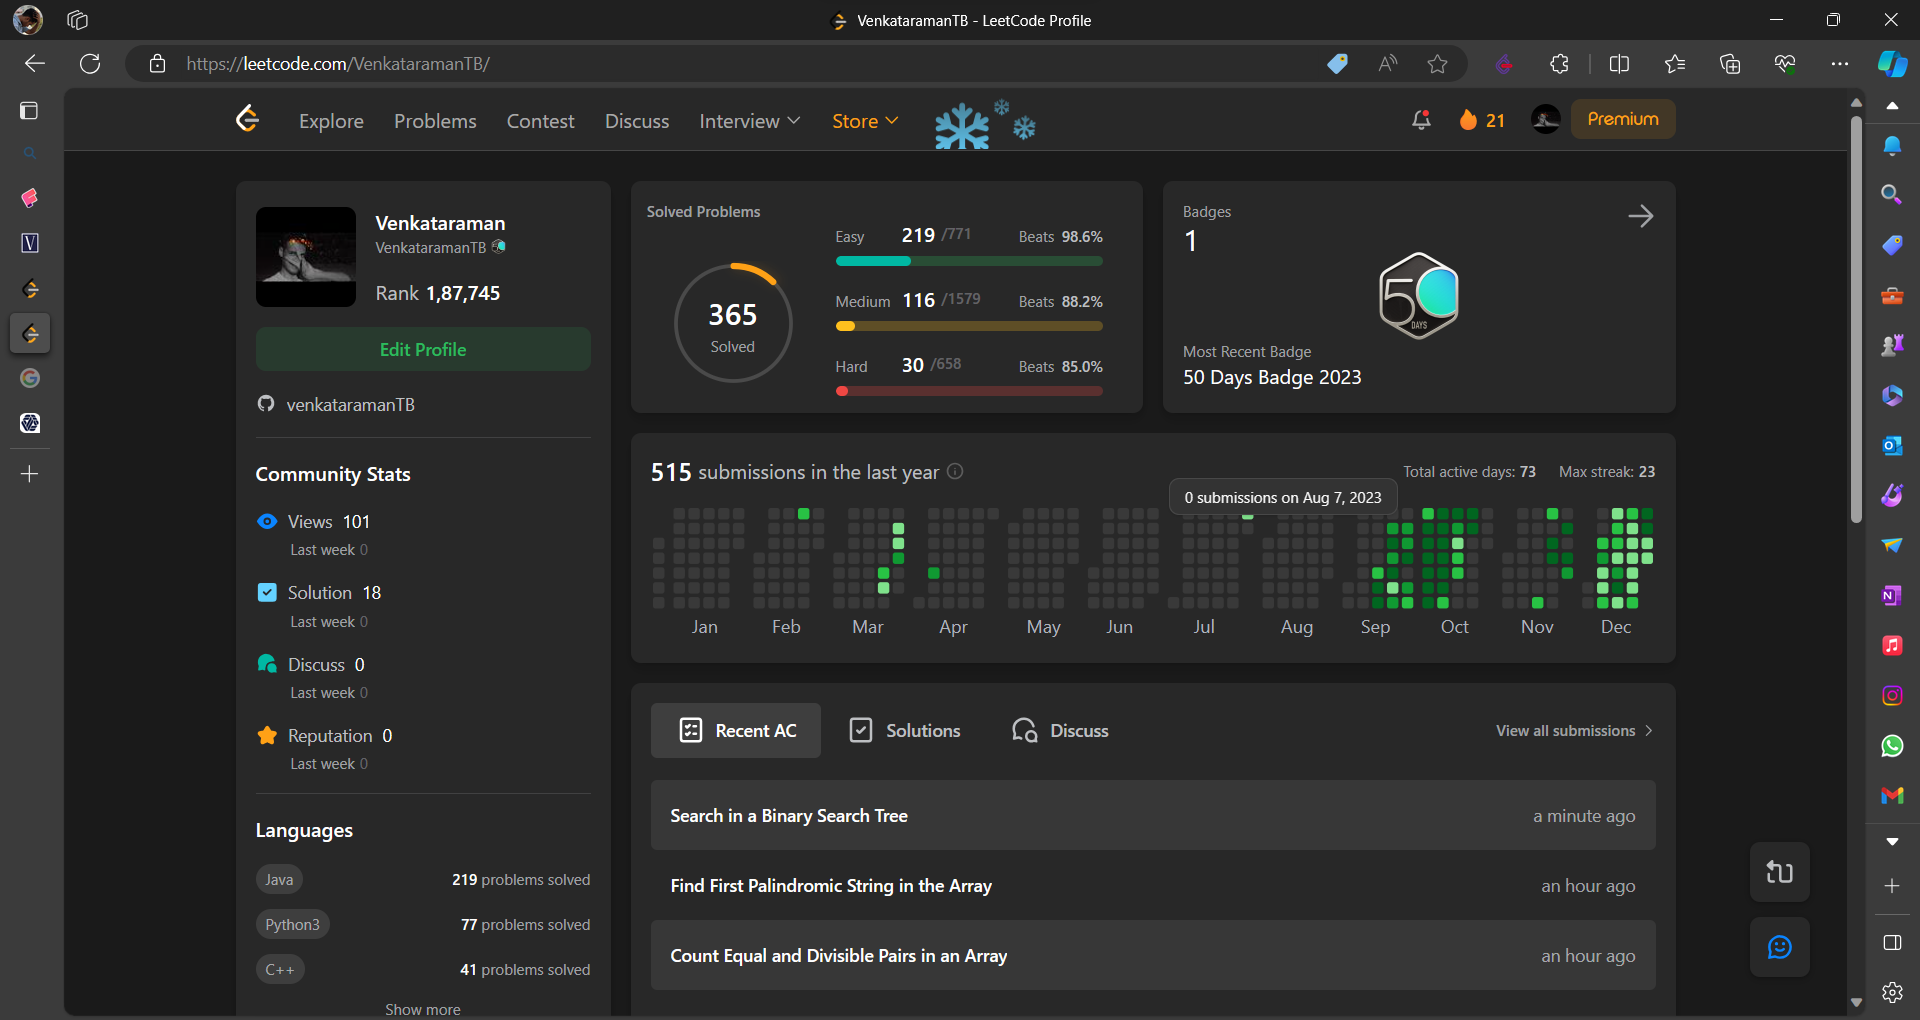The height and width of the screenshot is (1020, 1920).
Task: Toggle Split screen in the browser toolbar
Action: coord(1619,64)
